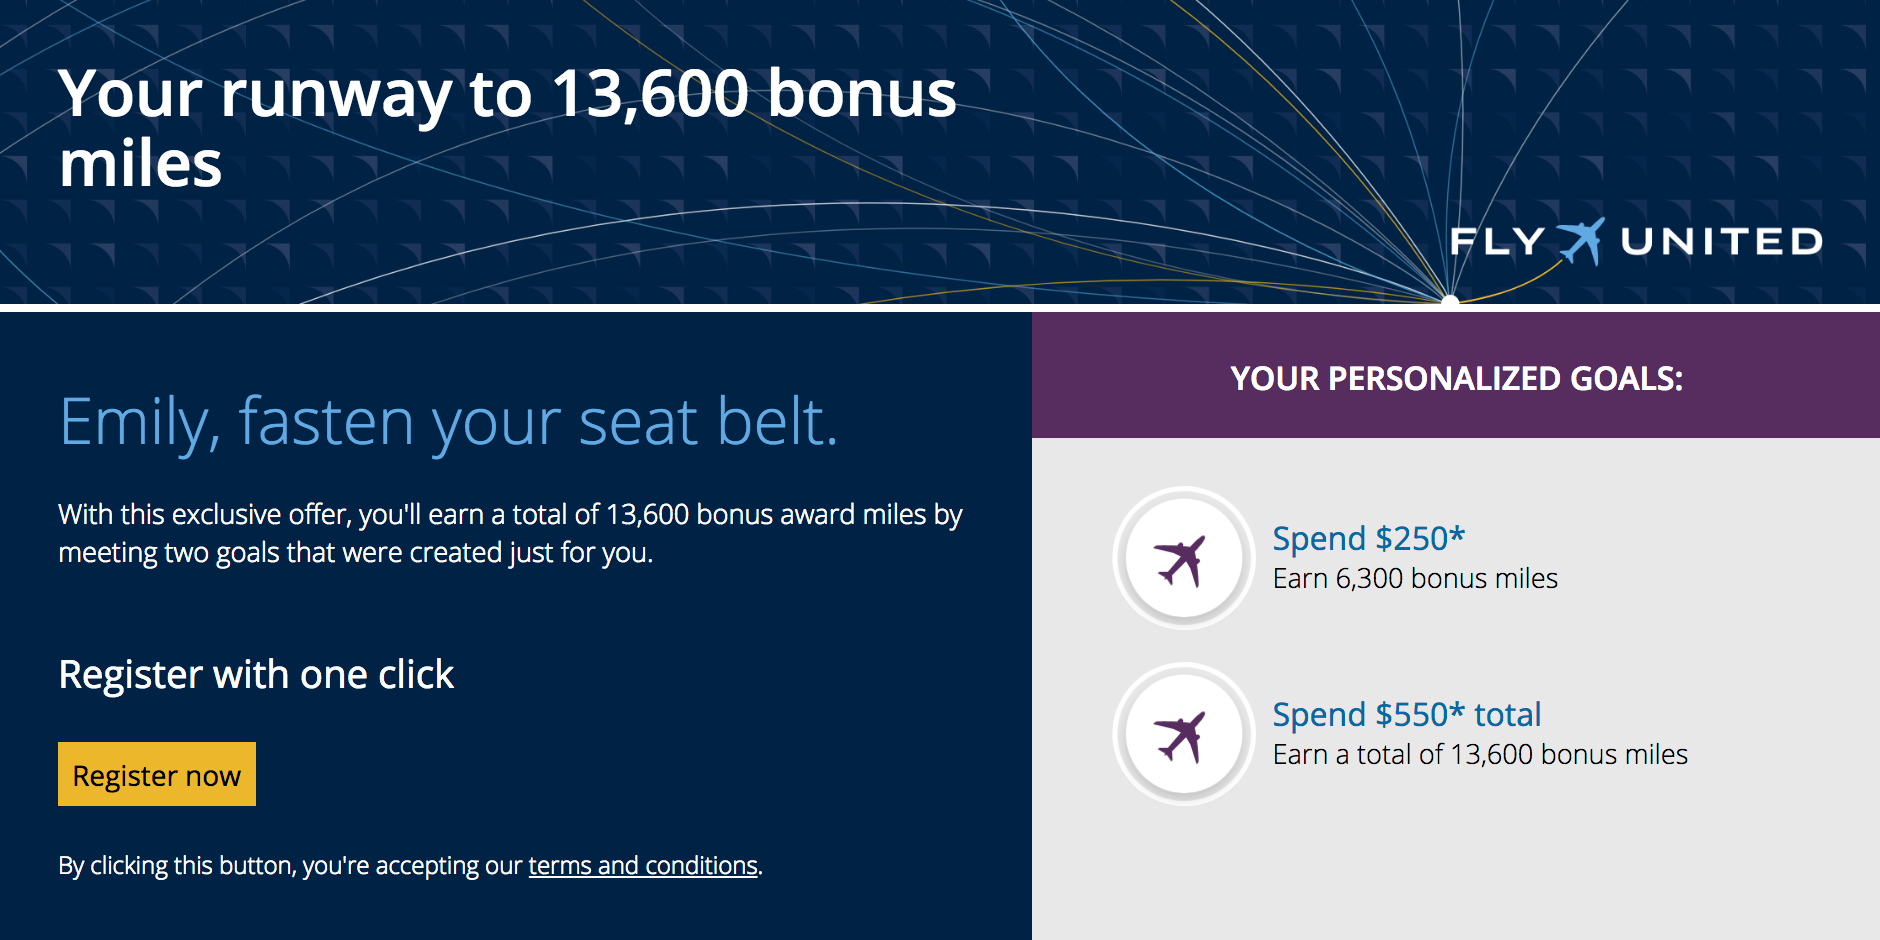Click the plane icon beside Spend $250
This screenshot has width=1880, height=940.
1183,558
